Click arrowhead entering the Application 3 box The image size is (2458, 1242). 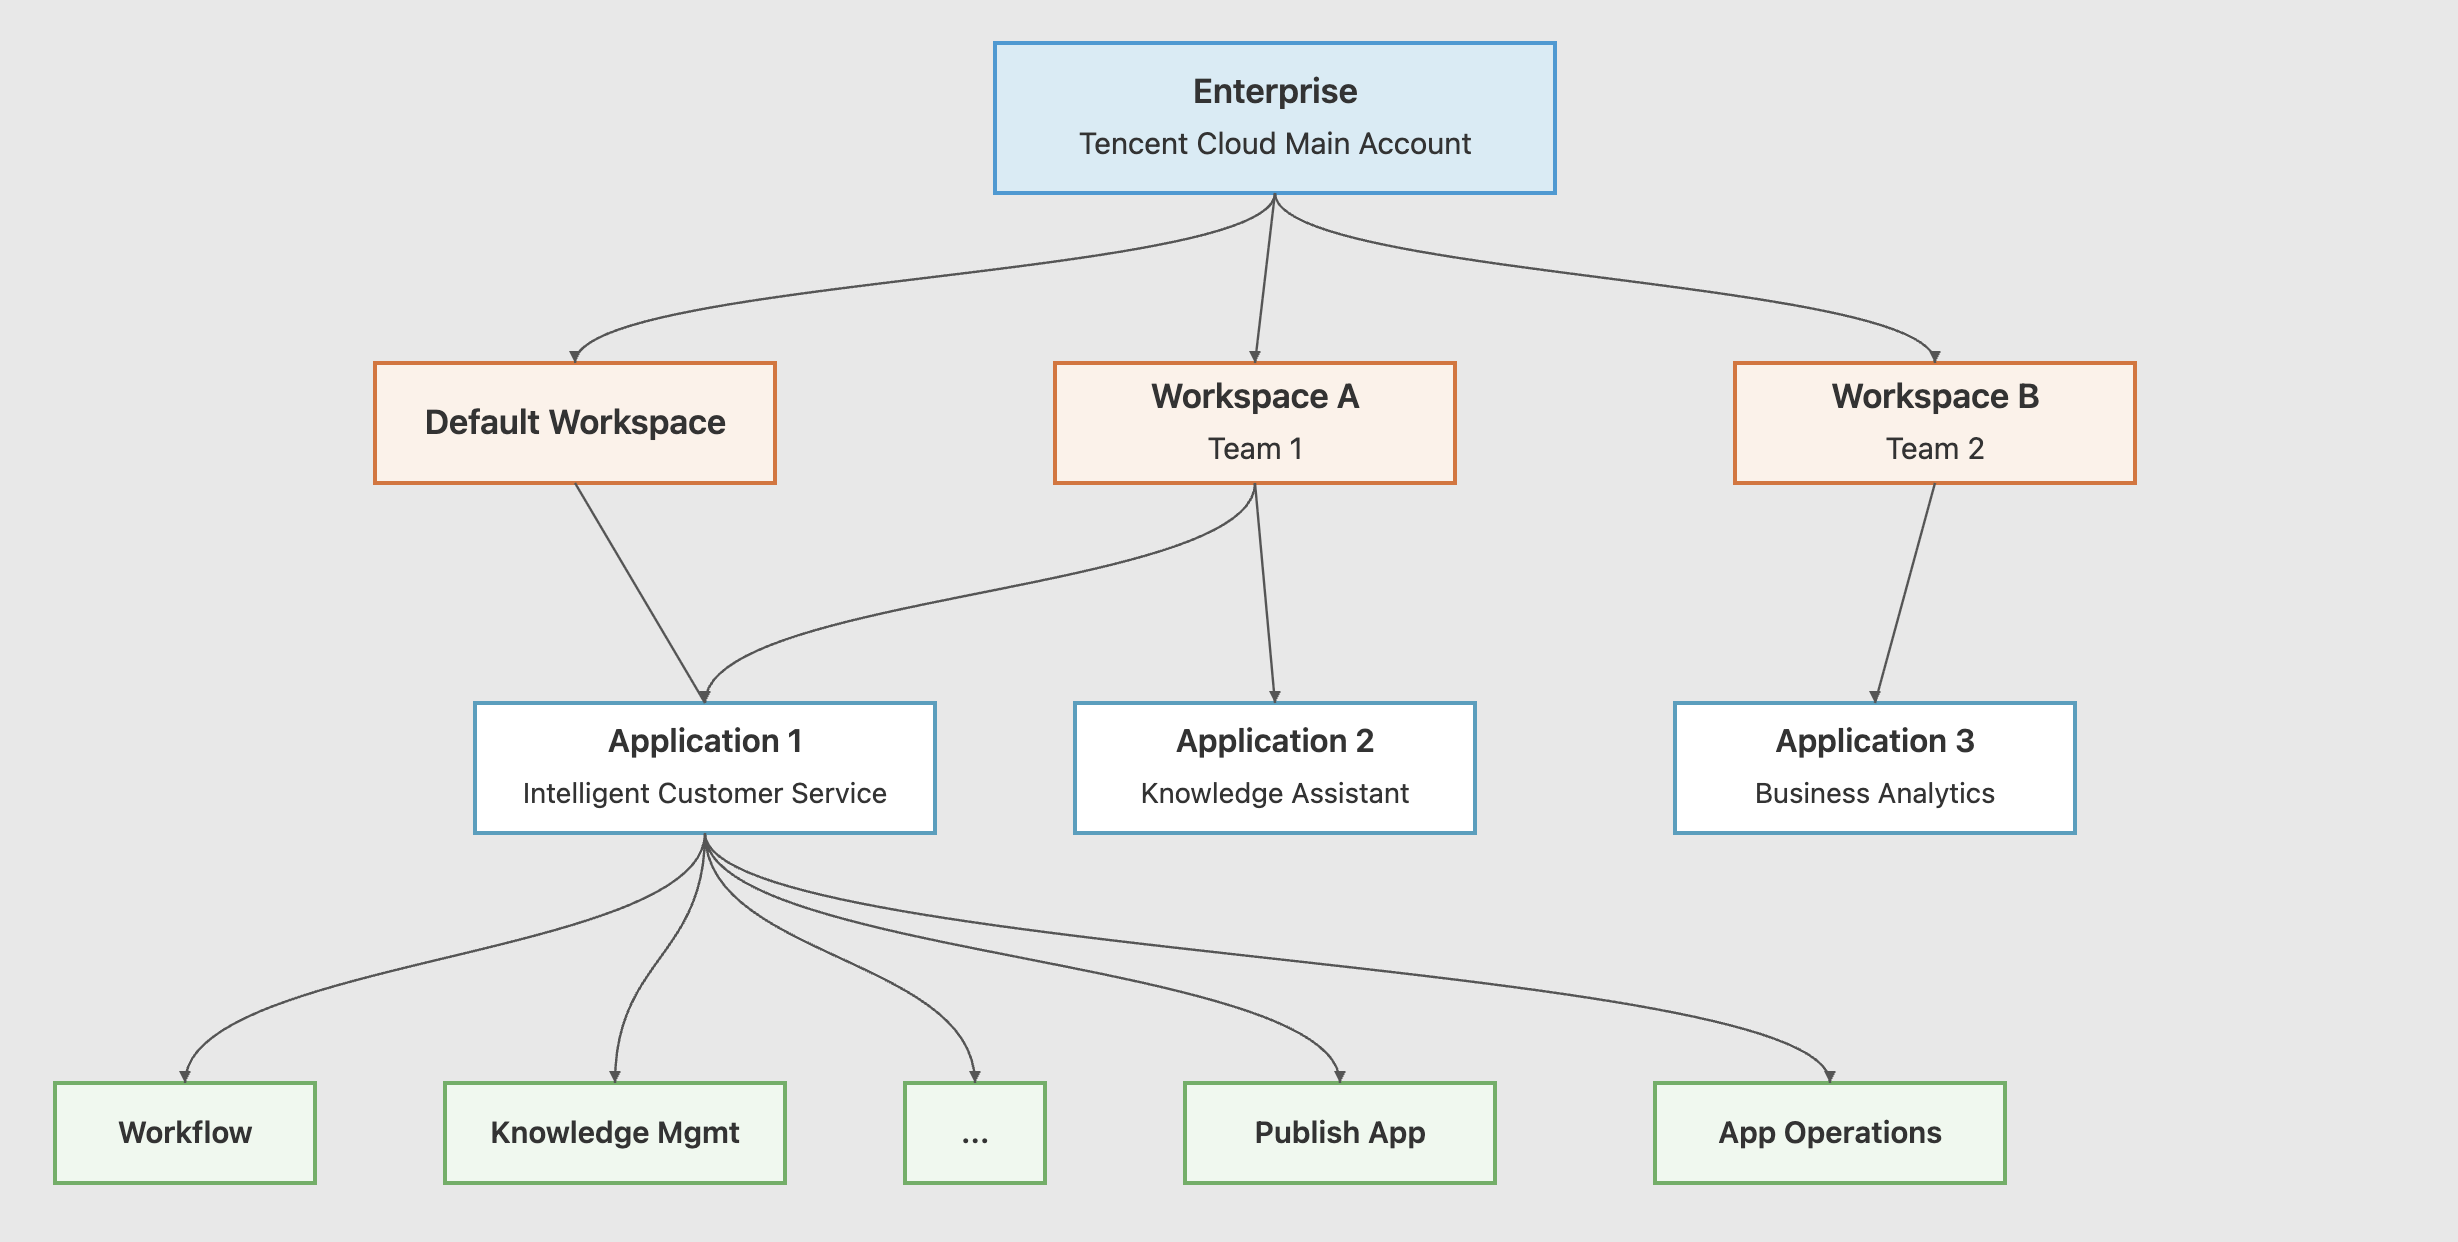coord(1875,696)
